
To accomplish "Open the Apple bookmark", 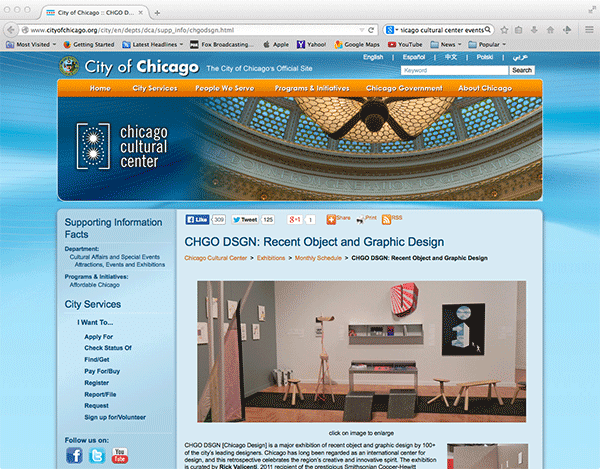I will pyautogui.click(x=276, y=44).
